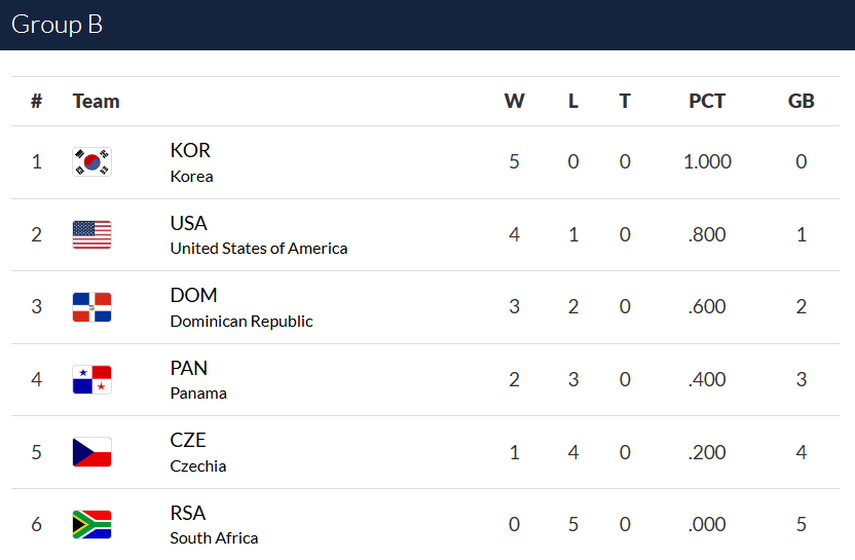Click the PCT column header
The image size is (855, 560).
tap(707, 101)
